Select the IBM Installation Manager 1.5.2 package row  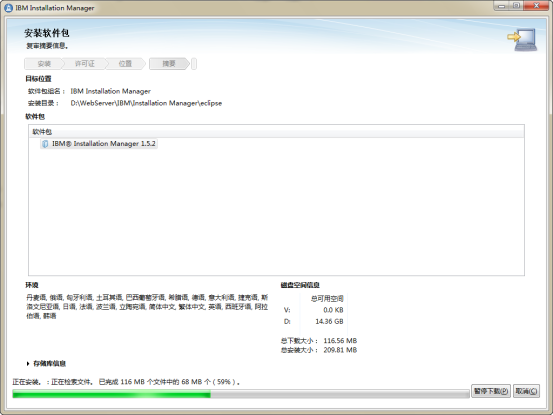click(x=99, y=144)
